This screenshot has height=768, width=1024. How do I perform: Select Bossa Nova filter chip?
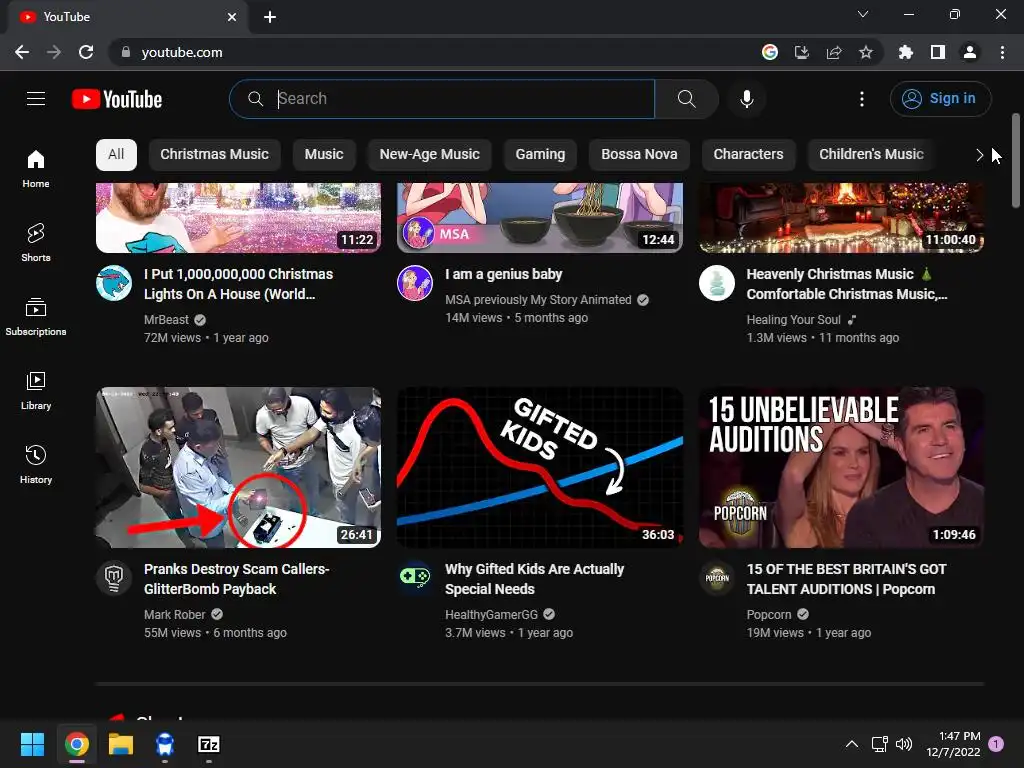pyautogui.click(x=639, y=155)
